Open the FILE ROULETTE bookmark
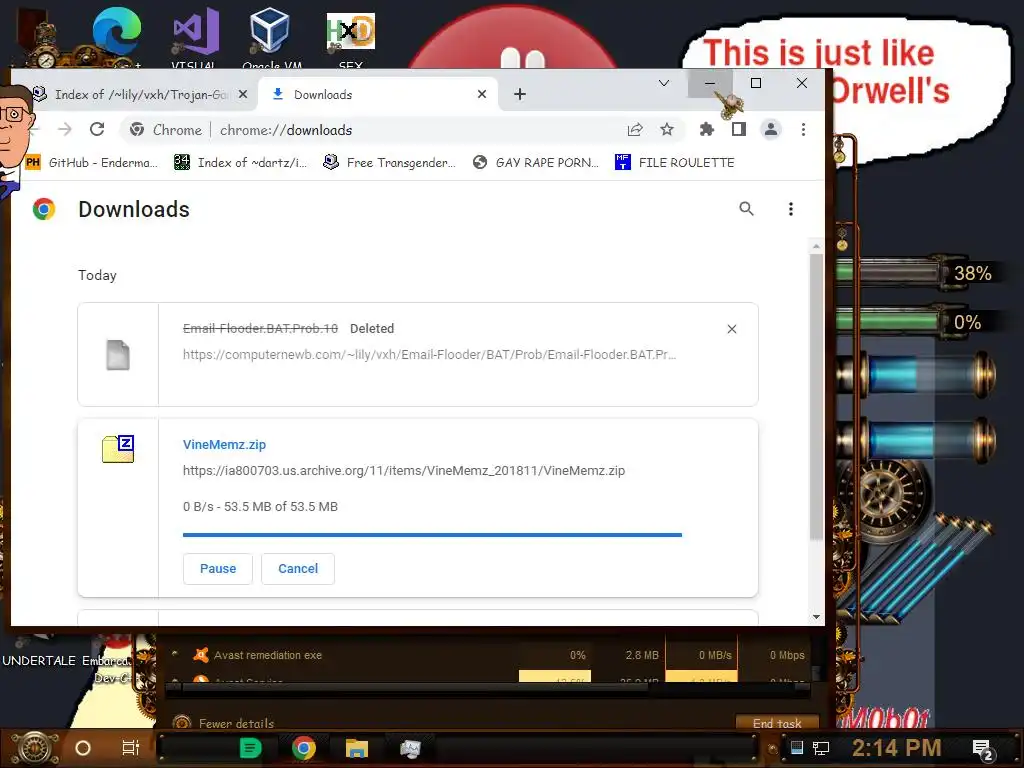Image resolution: width=1024 pixels, height=768 pixels. [675, 163]
